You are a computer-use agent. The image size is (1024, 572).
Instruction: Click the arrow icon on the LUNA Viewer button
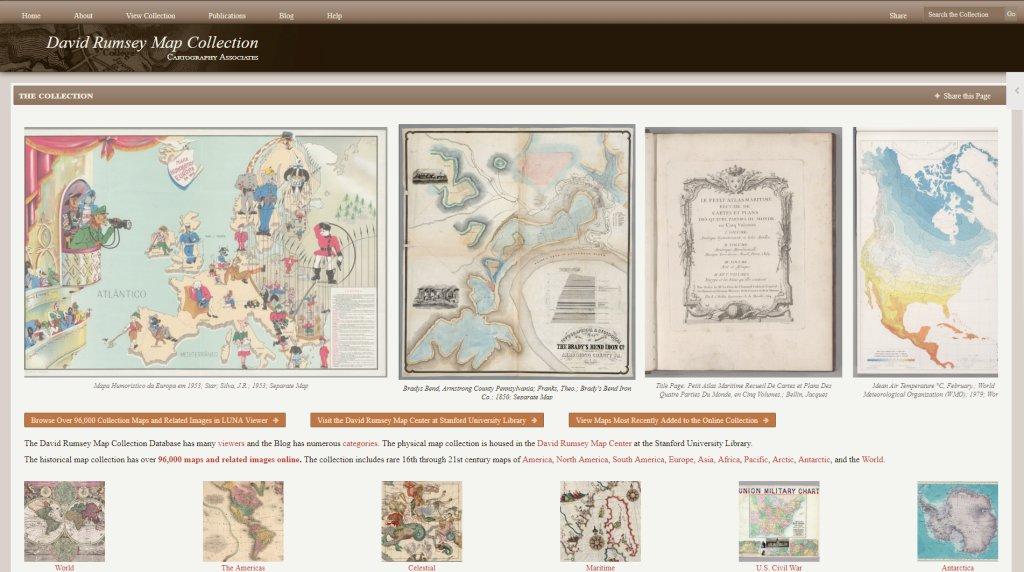(276, 421)
